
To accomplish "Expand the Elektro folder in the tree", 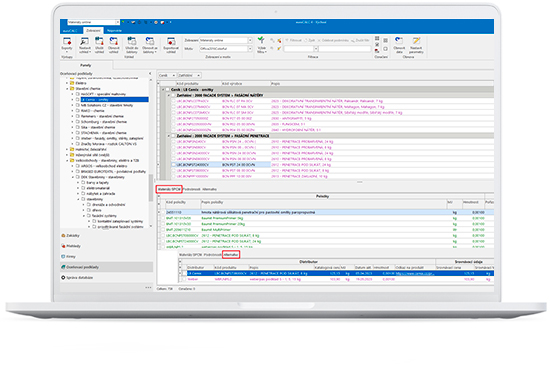I will (x=67, y=83).
